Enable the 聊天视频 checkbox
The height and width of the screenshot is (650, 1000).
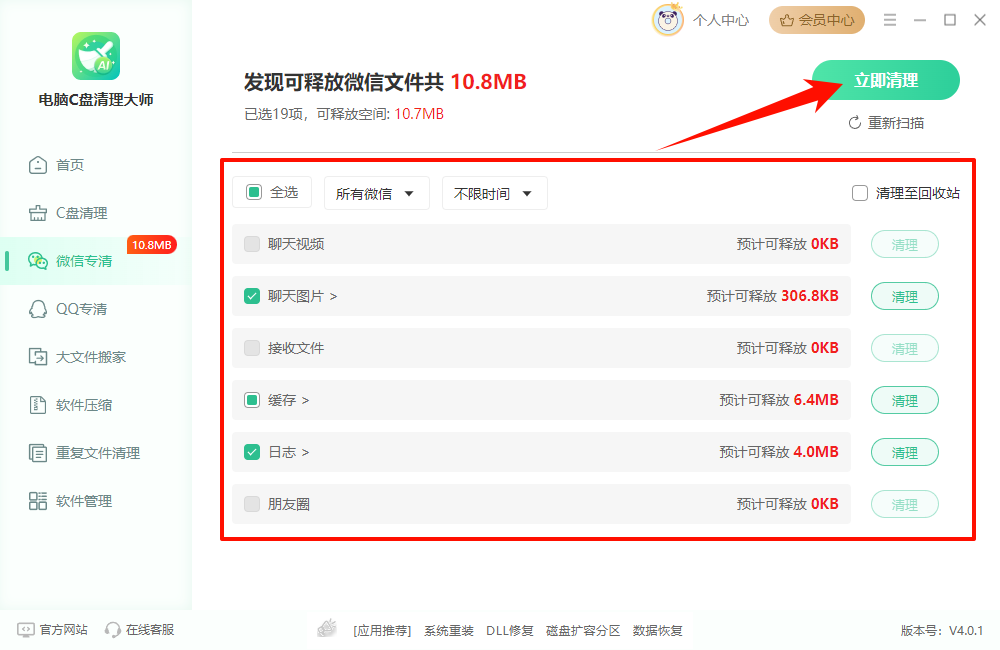coord(251,243)
